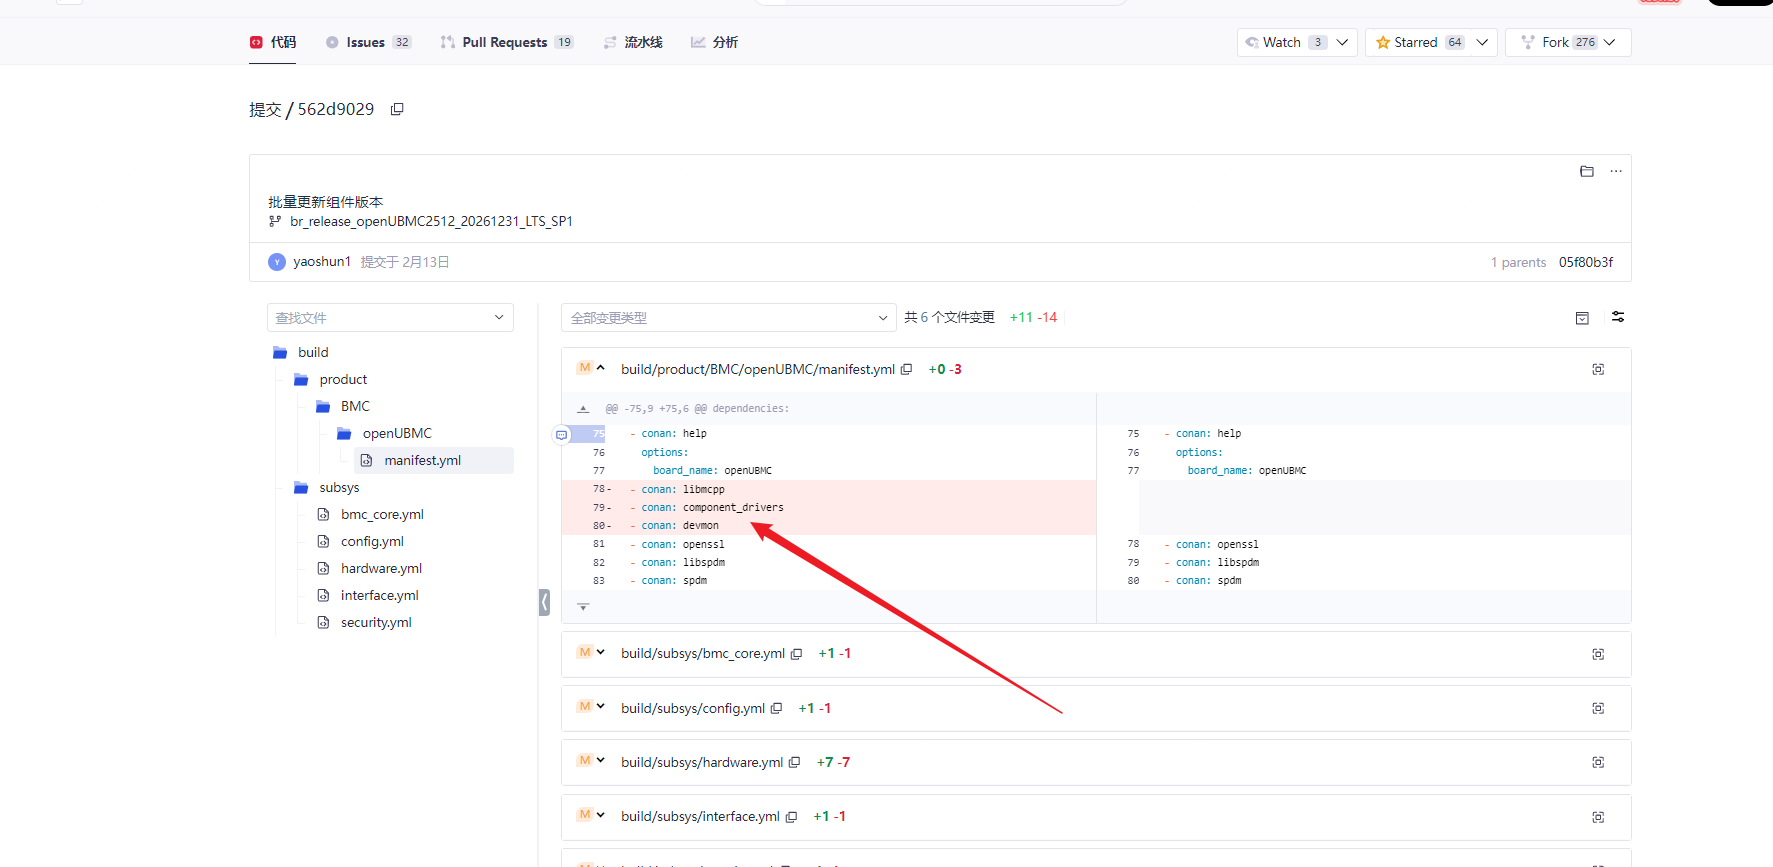Expand hidden lines above the diff hunk
1773x867 pixels.
(x=583, y=408)
